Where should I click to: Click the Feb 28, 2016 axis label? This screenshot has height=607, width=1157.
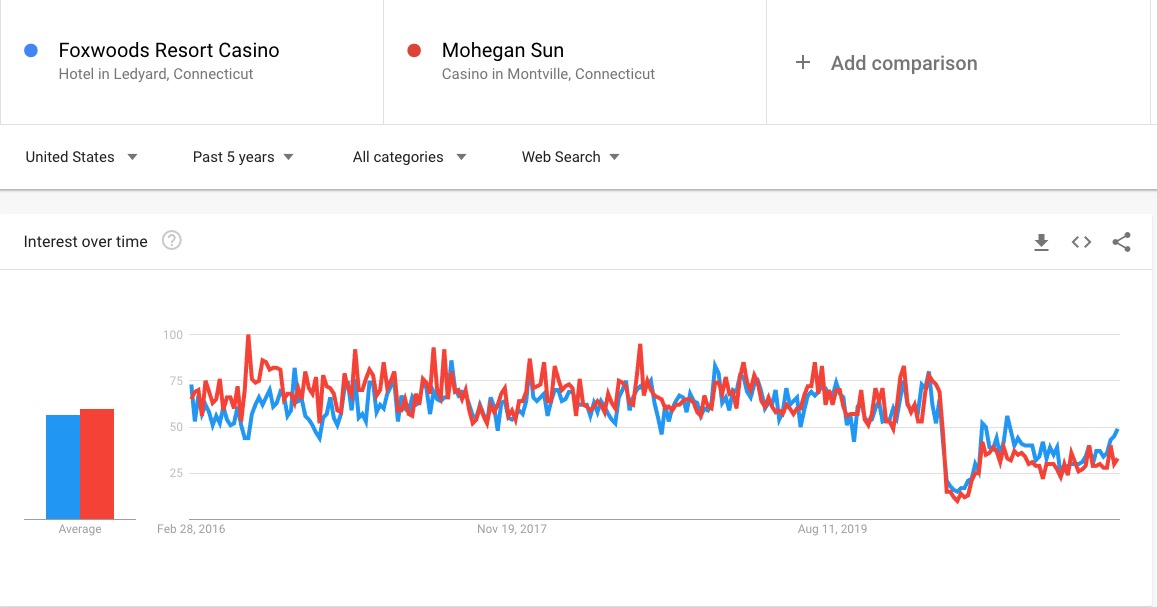tap(191, 529)
